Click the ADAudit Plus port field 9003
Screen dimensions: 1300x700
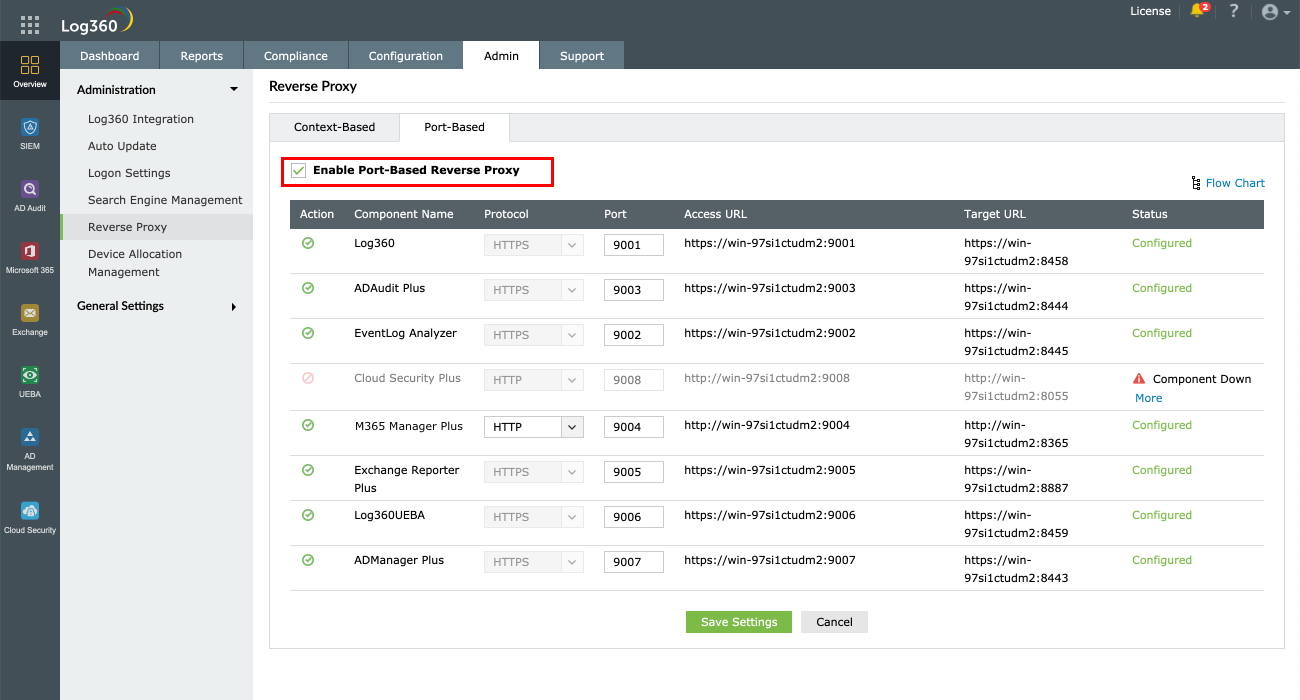[634, 290]
